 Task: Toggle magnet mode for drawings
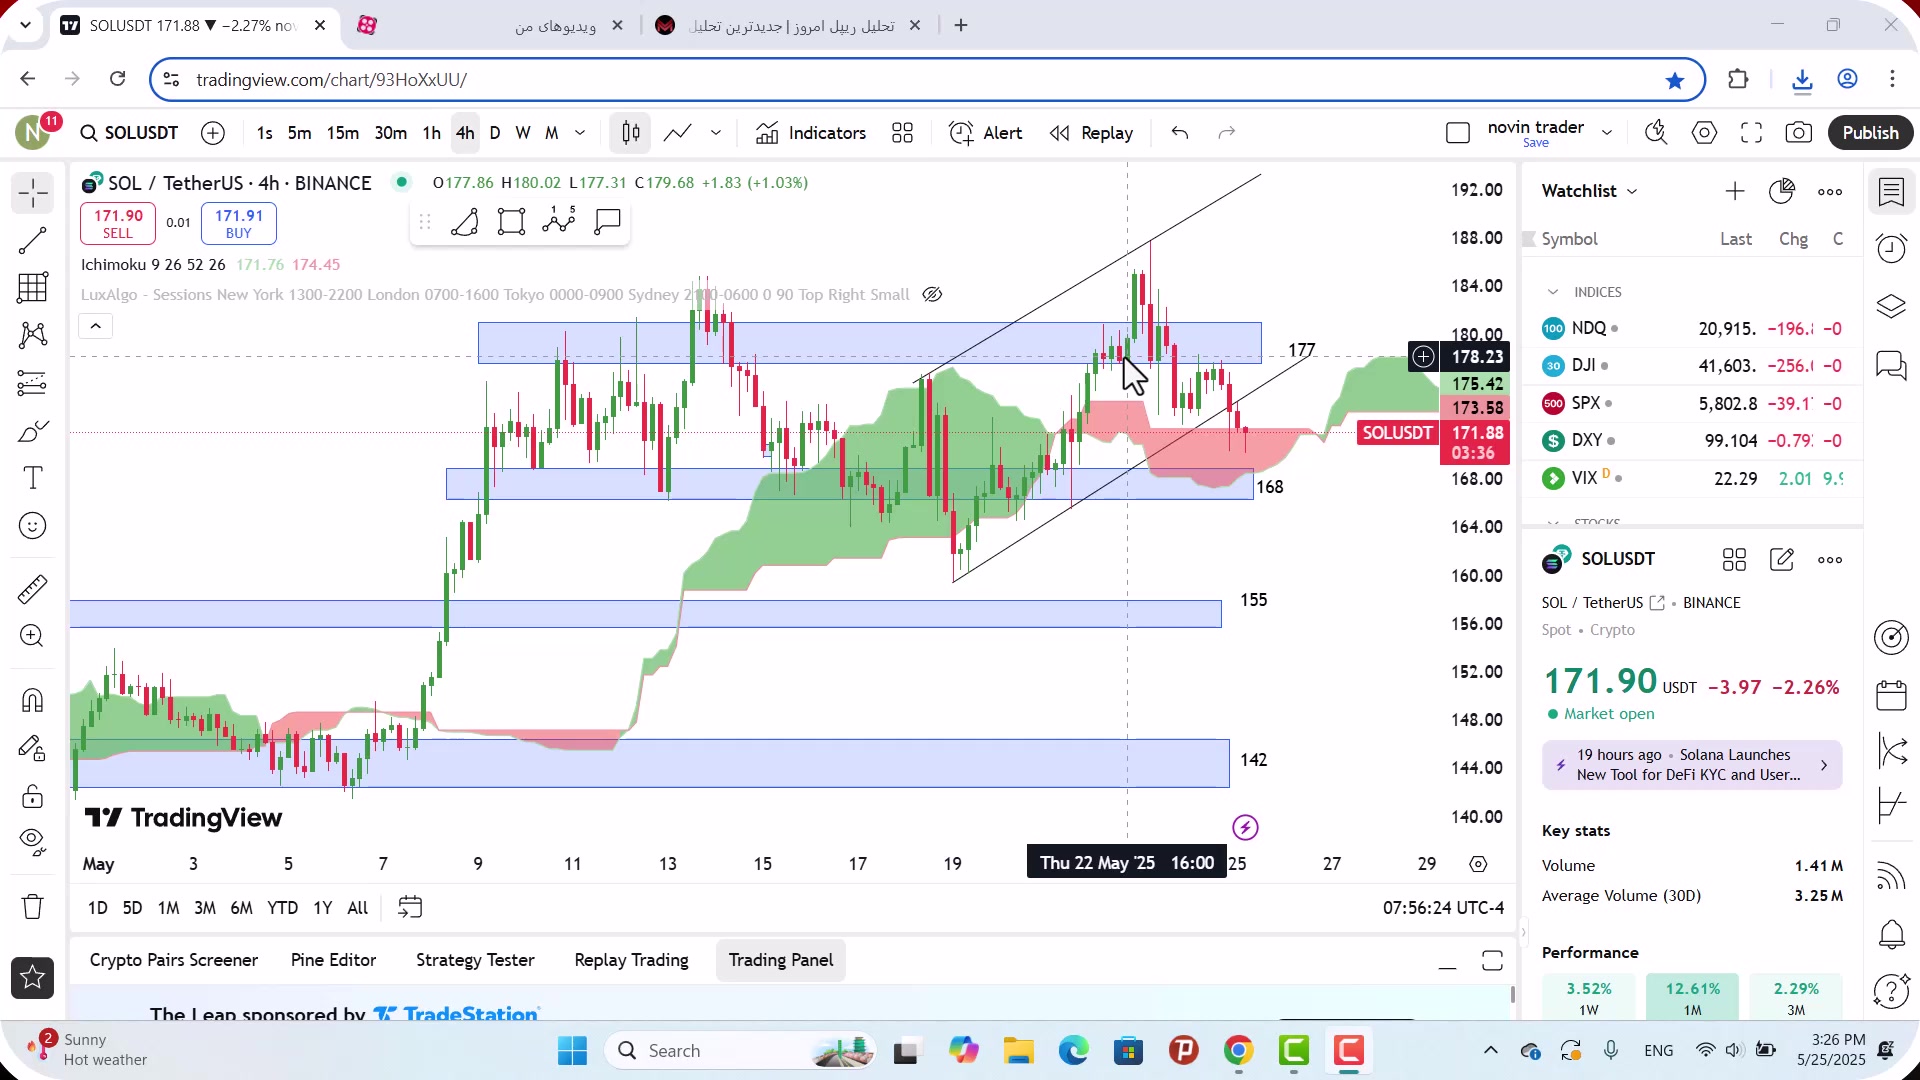[x=33, y=700]
